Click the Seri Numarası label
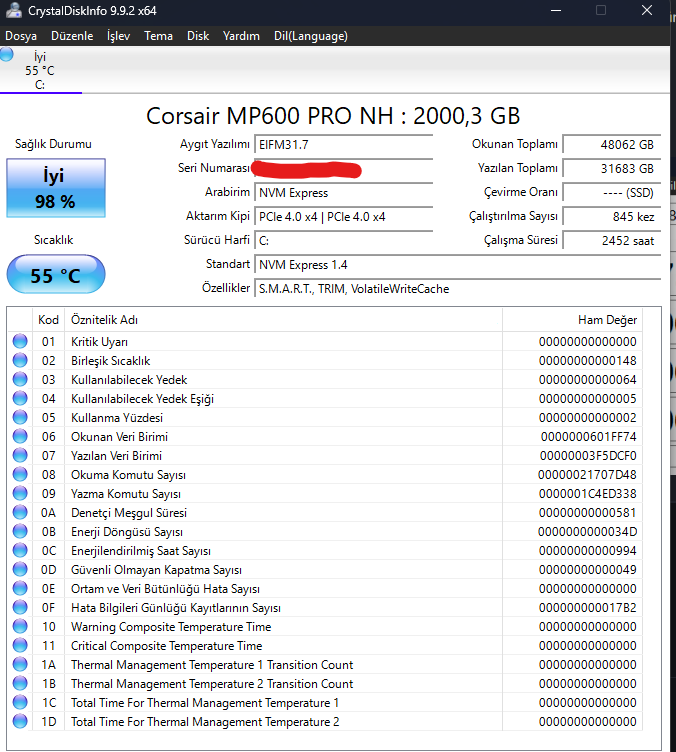Screen dimensions: 676x752 click(214, 168)
